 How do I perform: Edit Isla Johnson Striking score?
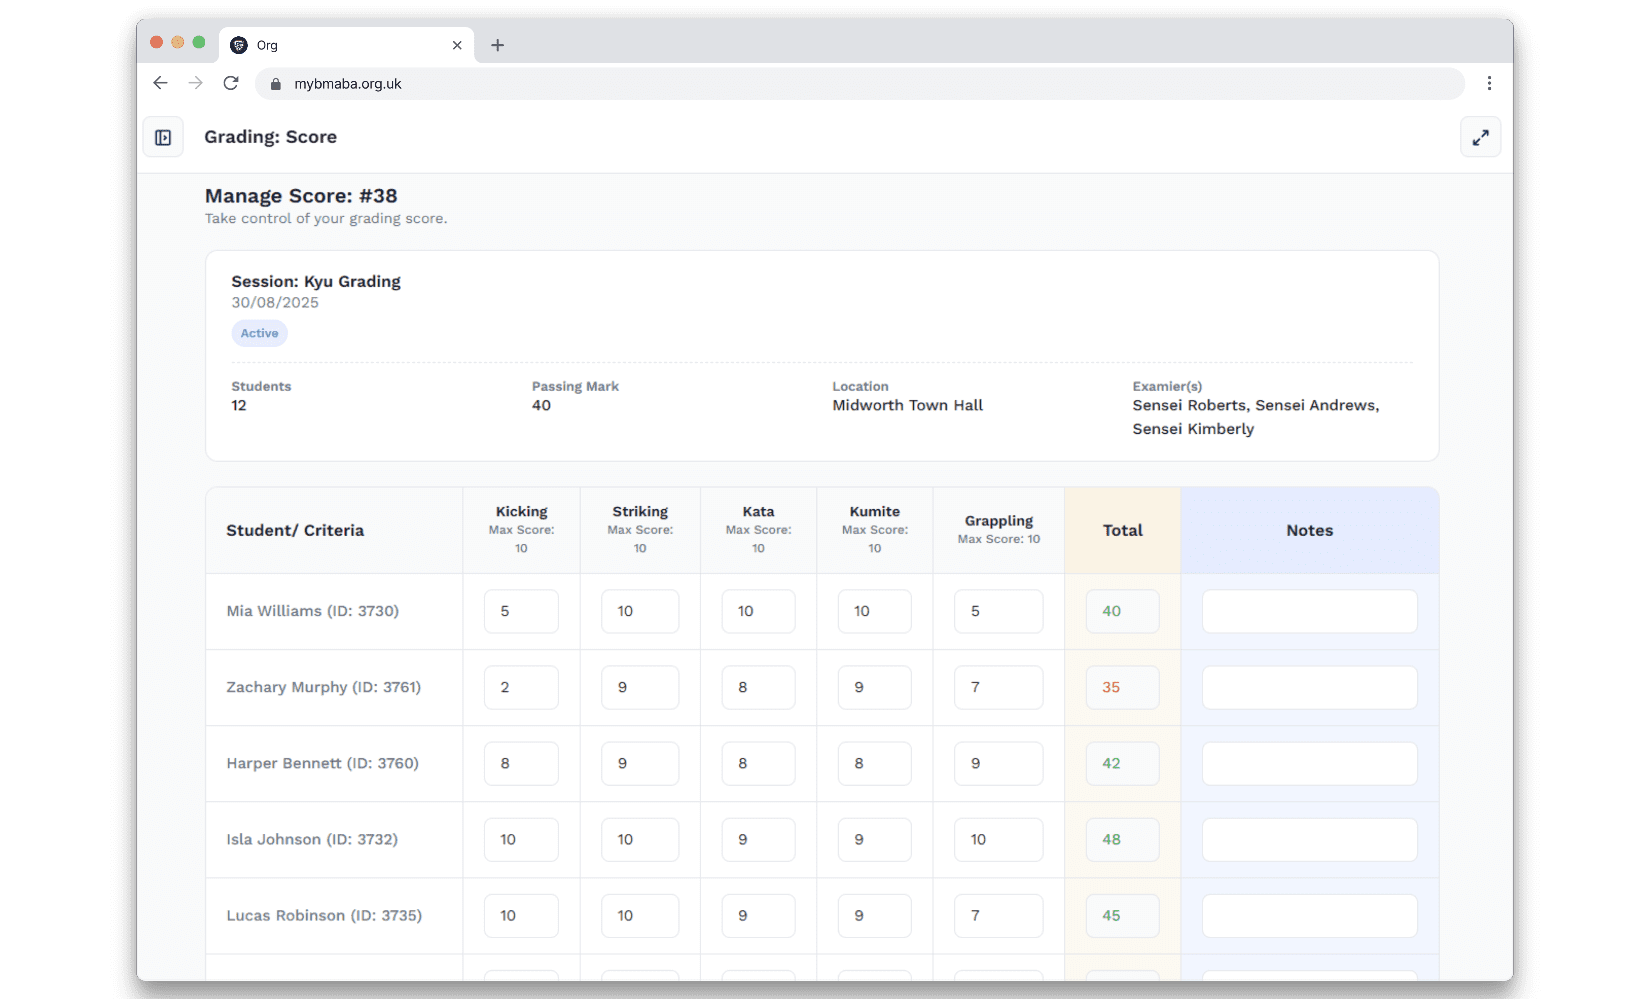point(640,839)
